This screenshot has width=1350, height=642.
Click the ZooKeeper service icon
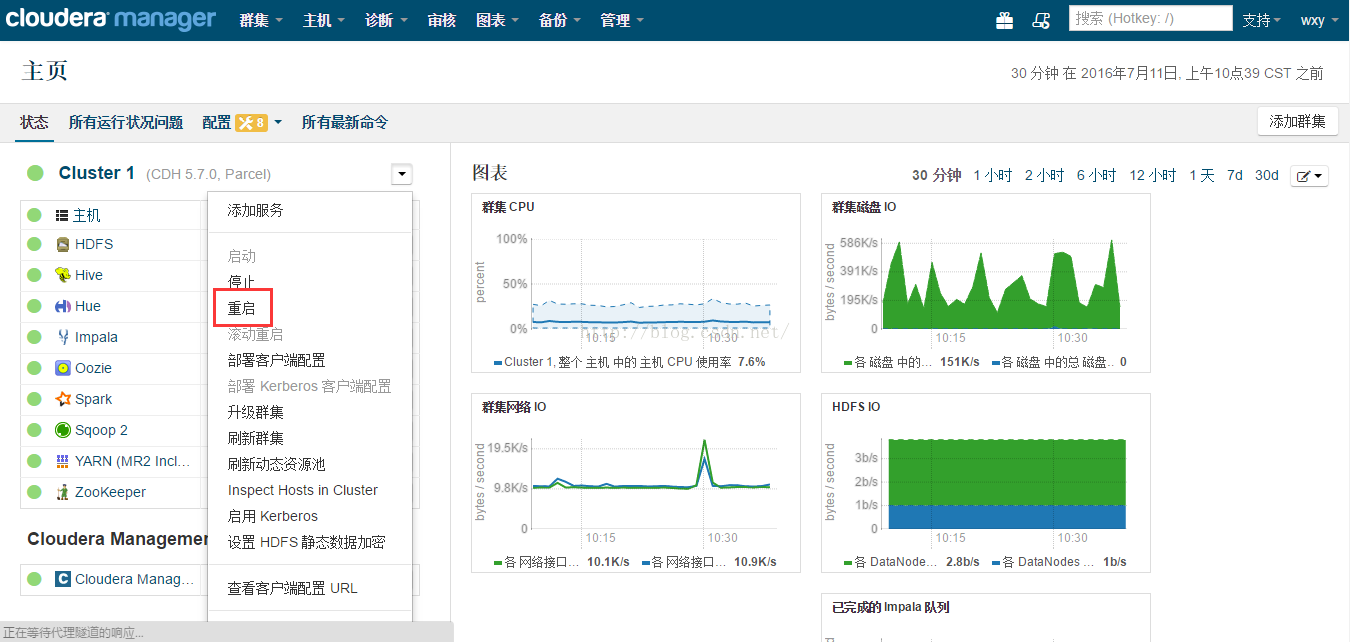63,492
